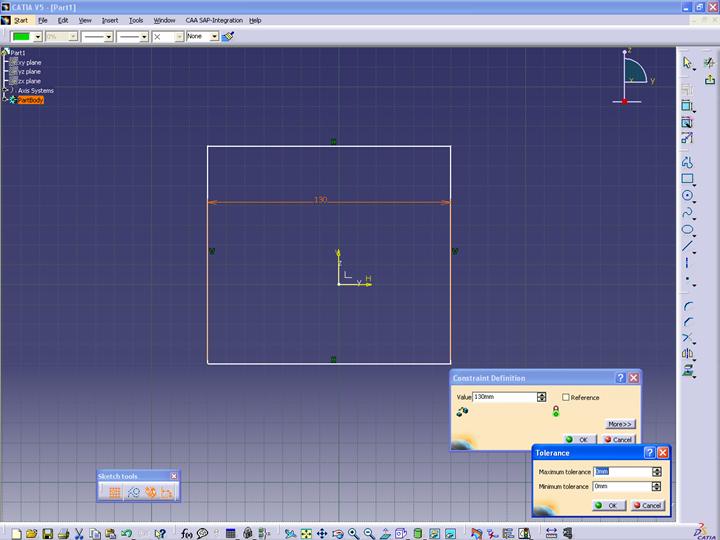Click the What's This help icon
The height and width of the screenshot is (540, 720).
(x=160, y=534)
